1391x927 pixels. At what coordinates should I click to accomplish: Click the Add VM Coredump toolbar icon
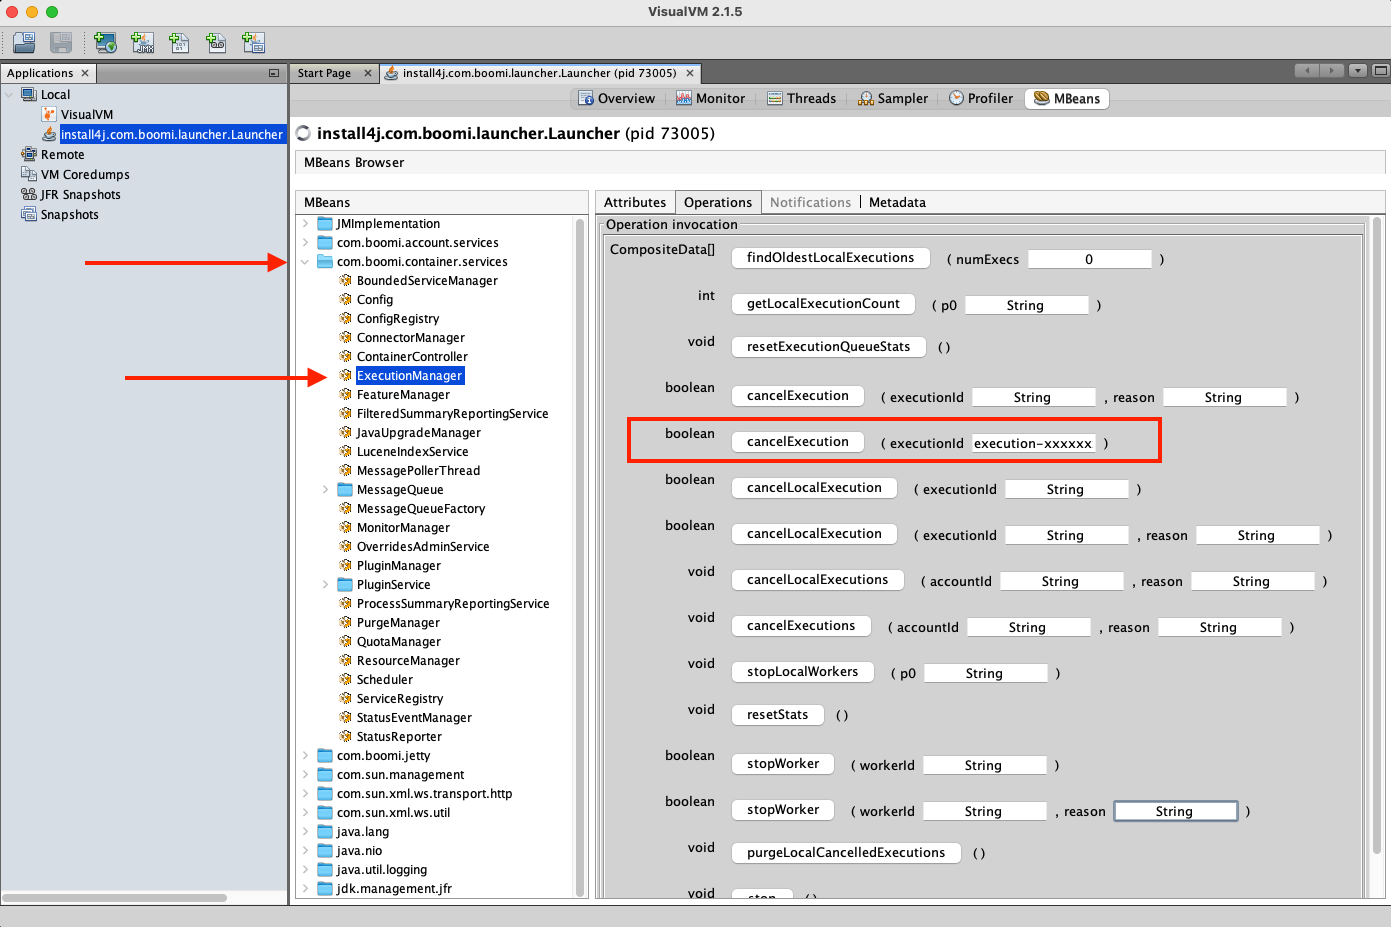coord(179,42)
